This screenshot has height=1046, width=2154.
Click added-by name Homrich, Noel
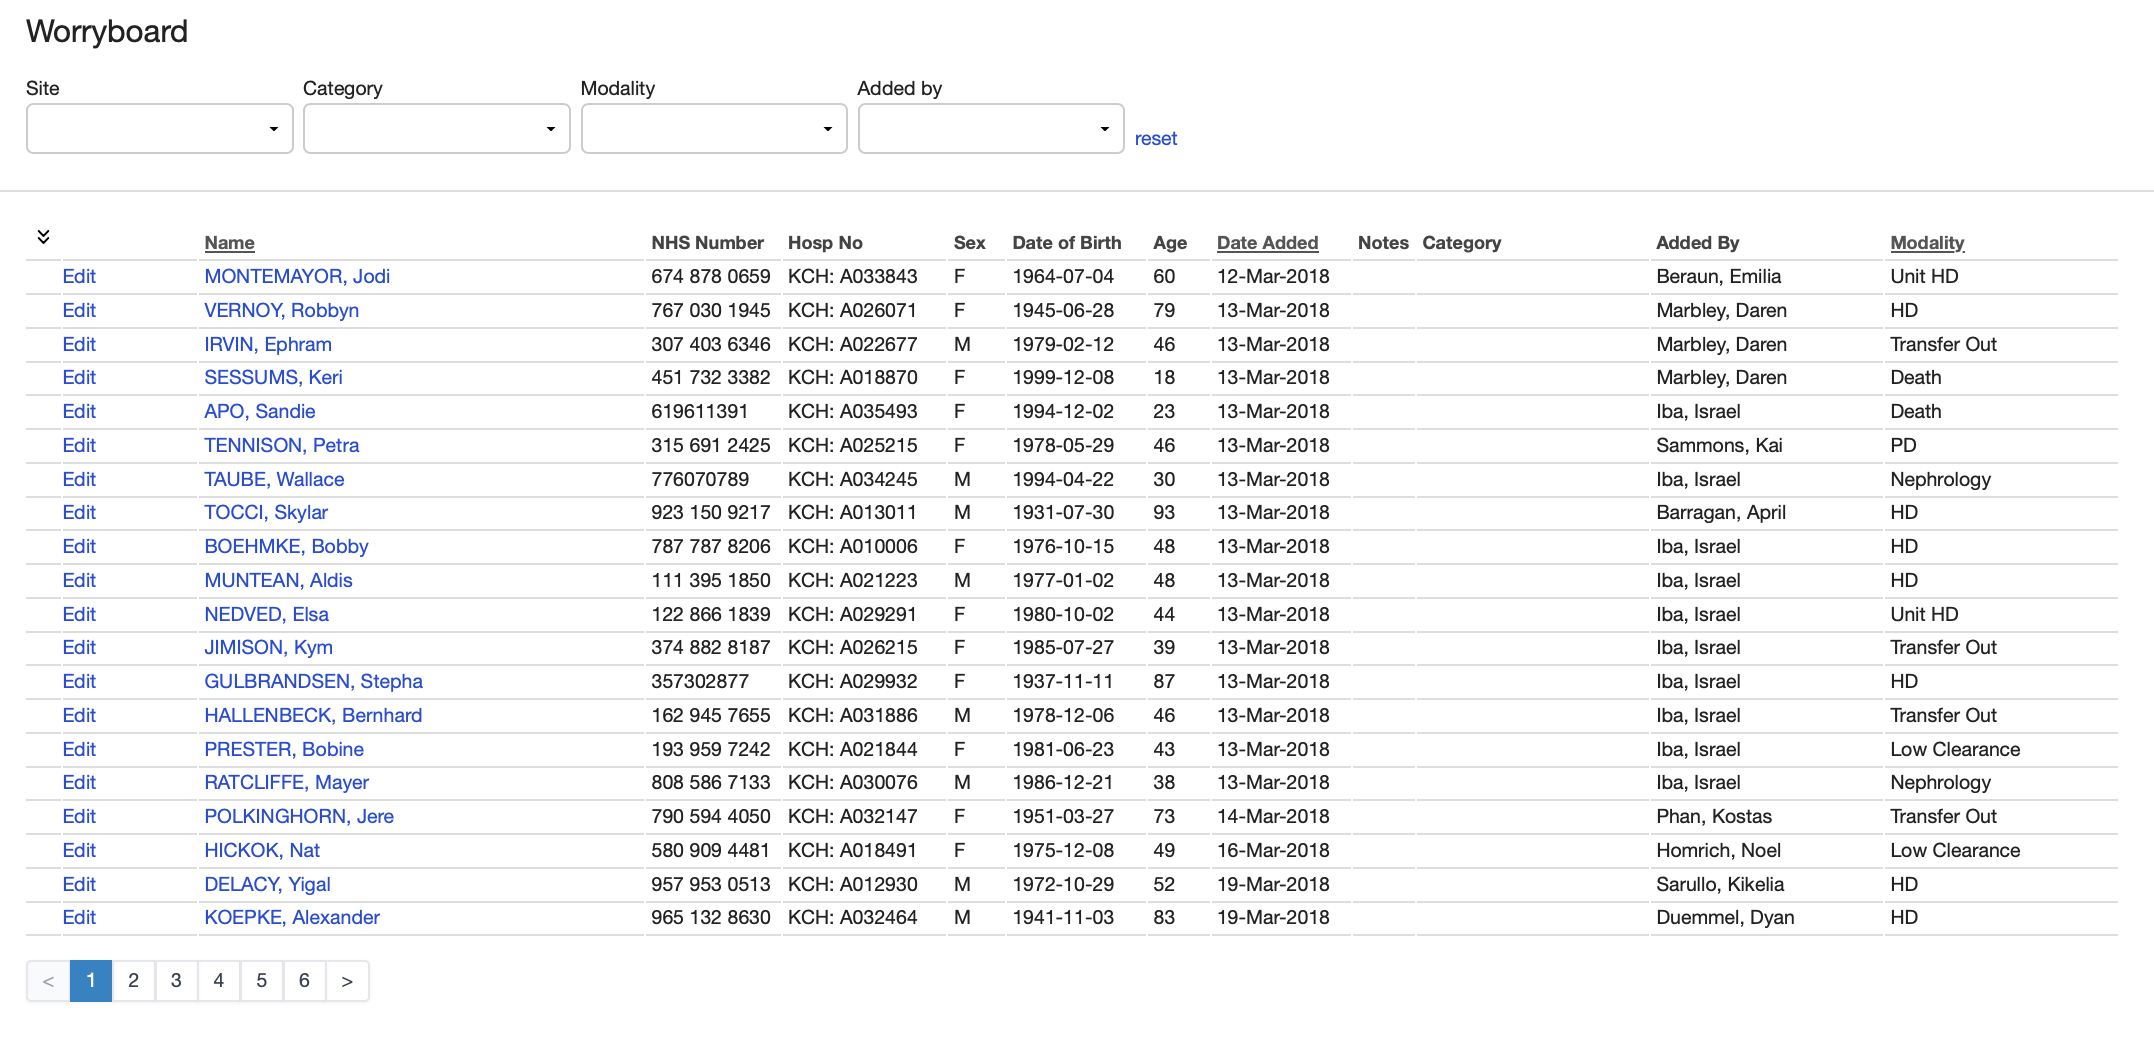(x=1719, y=851)
